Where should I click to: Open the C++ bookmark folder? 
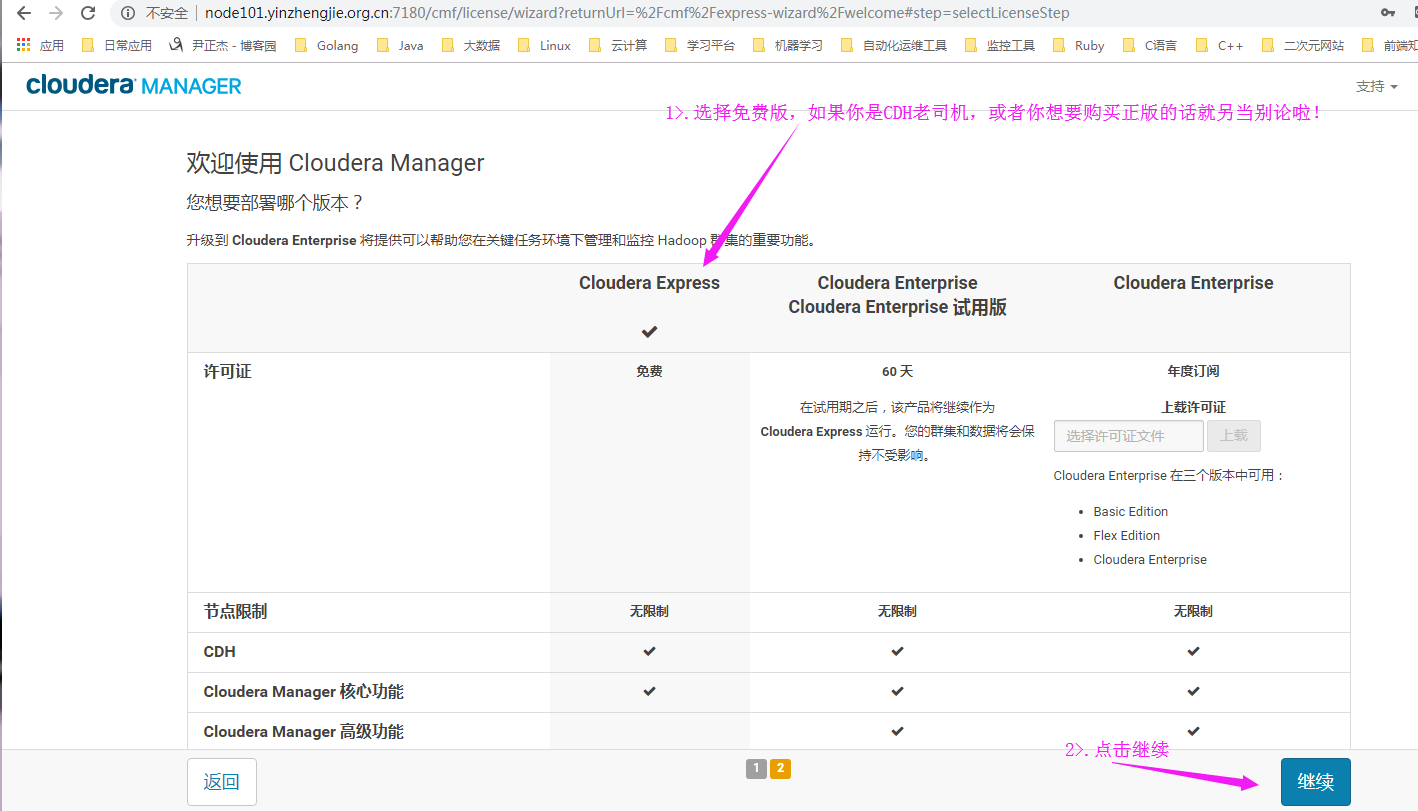point(1219,45)
